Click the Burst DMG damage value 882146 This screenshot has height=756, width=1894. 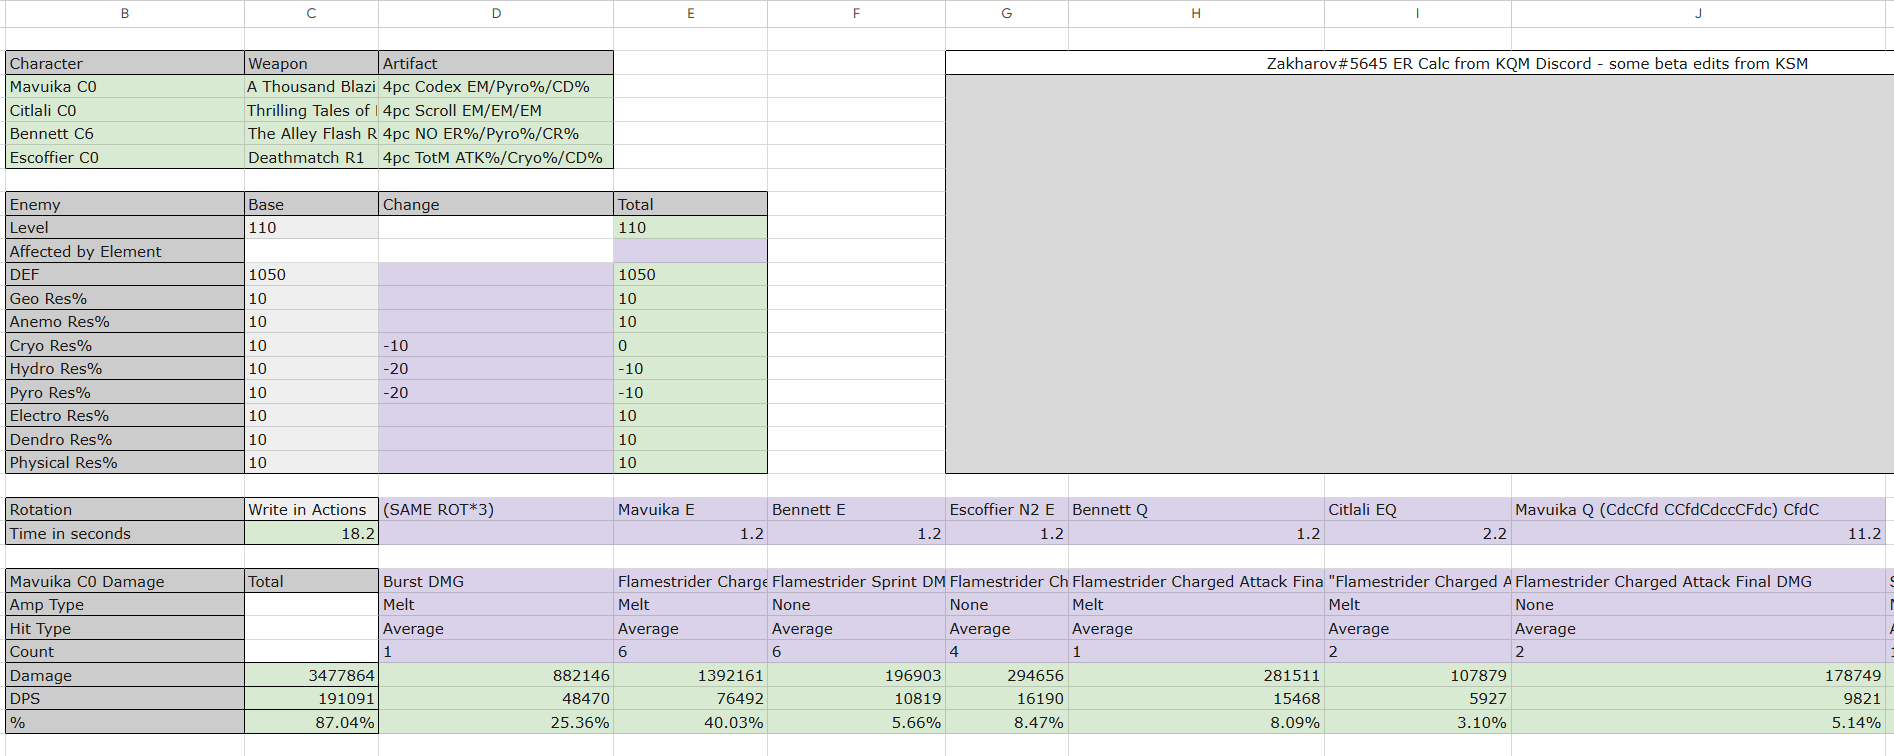(496, 675)
